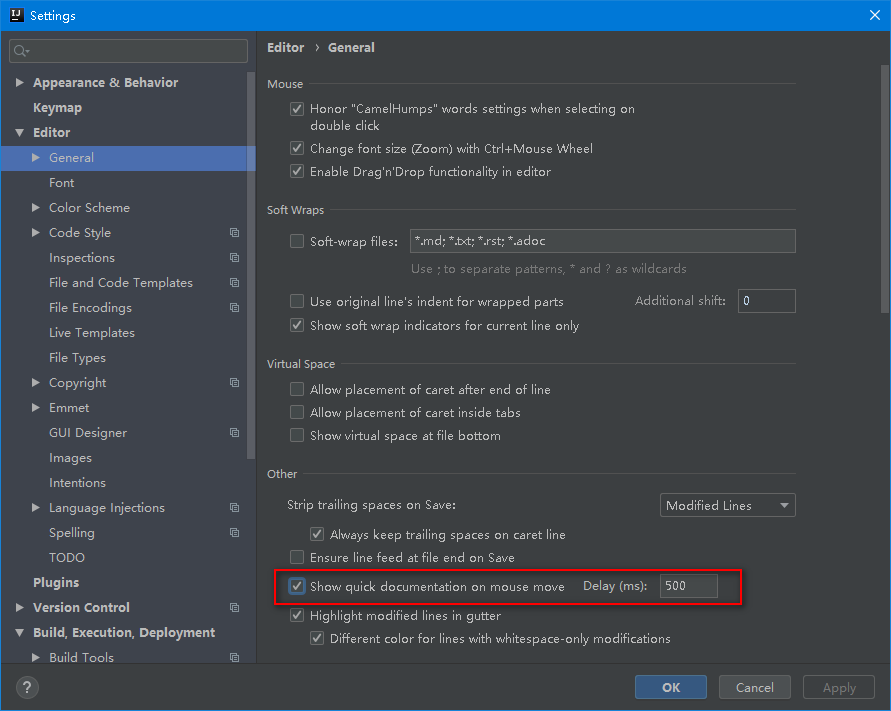Click the project-level icon next to Code Style
Image resolution: width=891 pixels, height=711 pixels.
click(234, 232)
